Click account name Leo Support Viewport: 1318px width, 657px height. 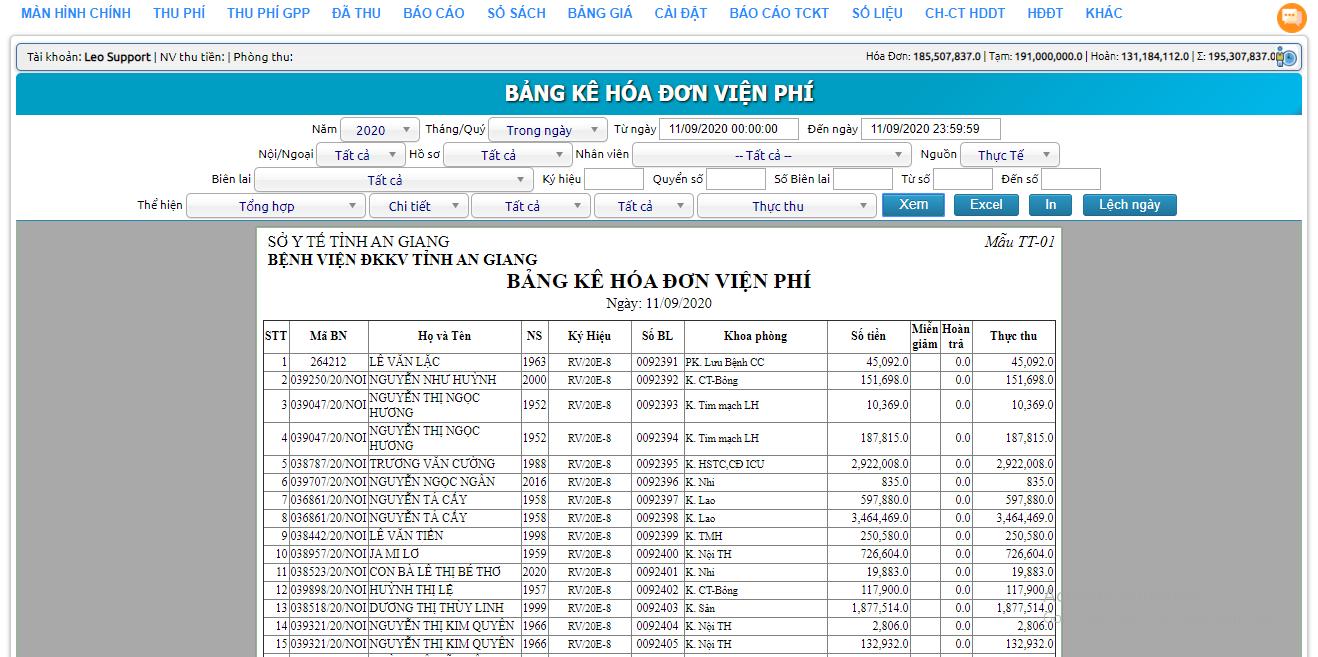click(x=117, y=57)
